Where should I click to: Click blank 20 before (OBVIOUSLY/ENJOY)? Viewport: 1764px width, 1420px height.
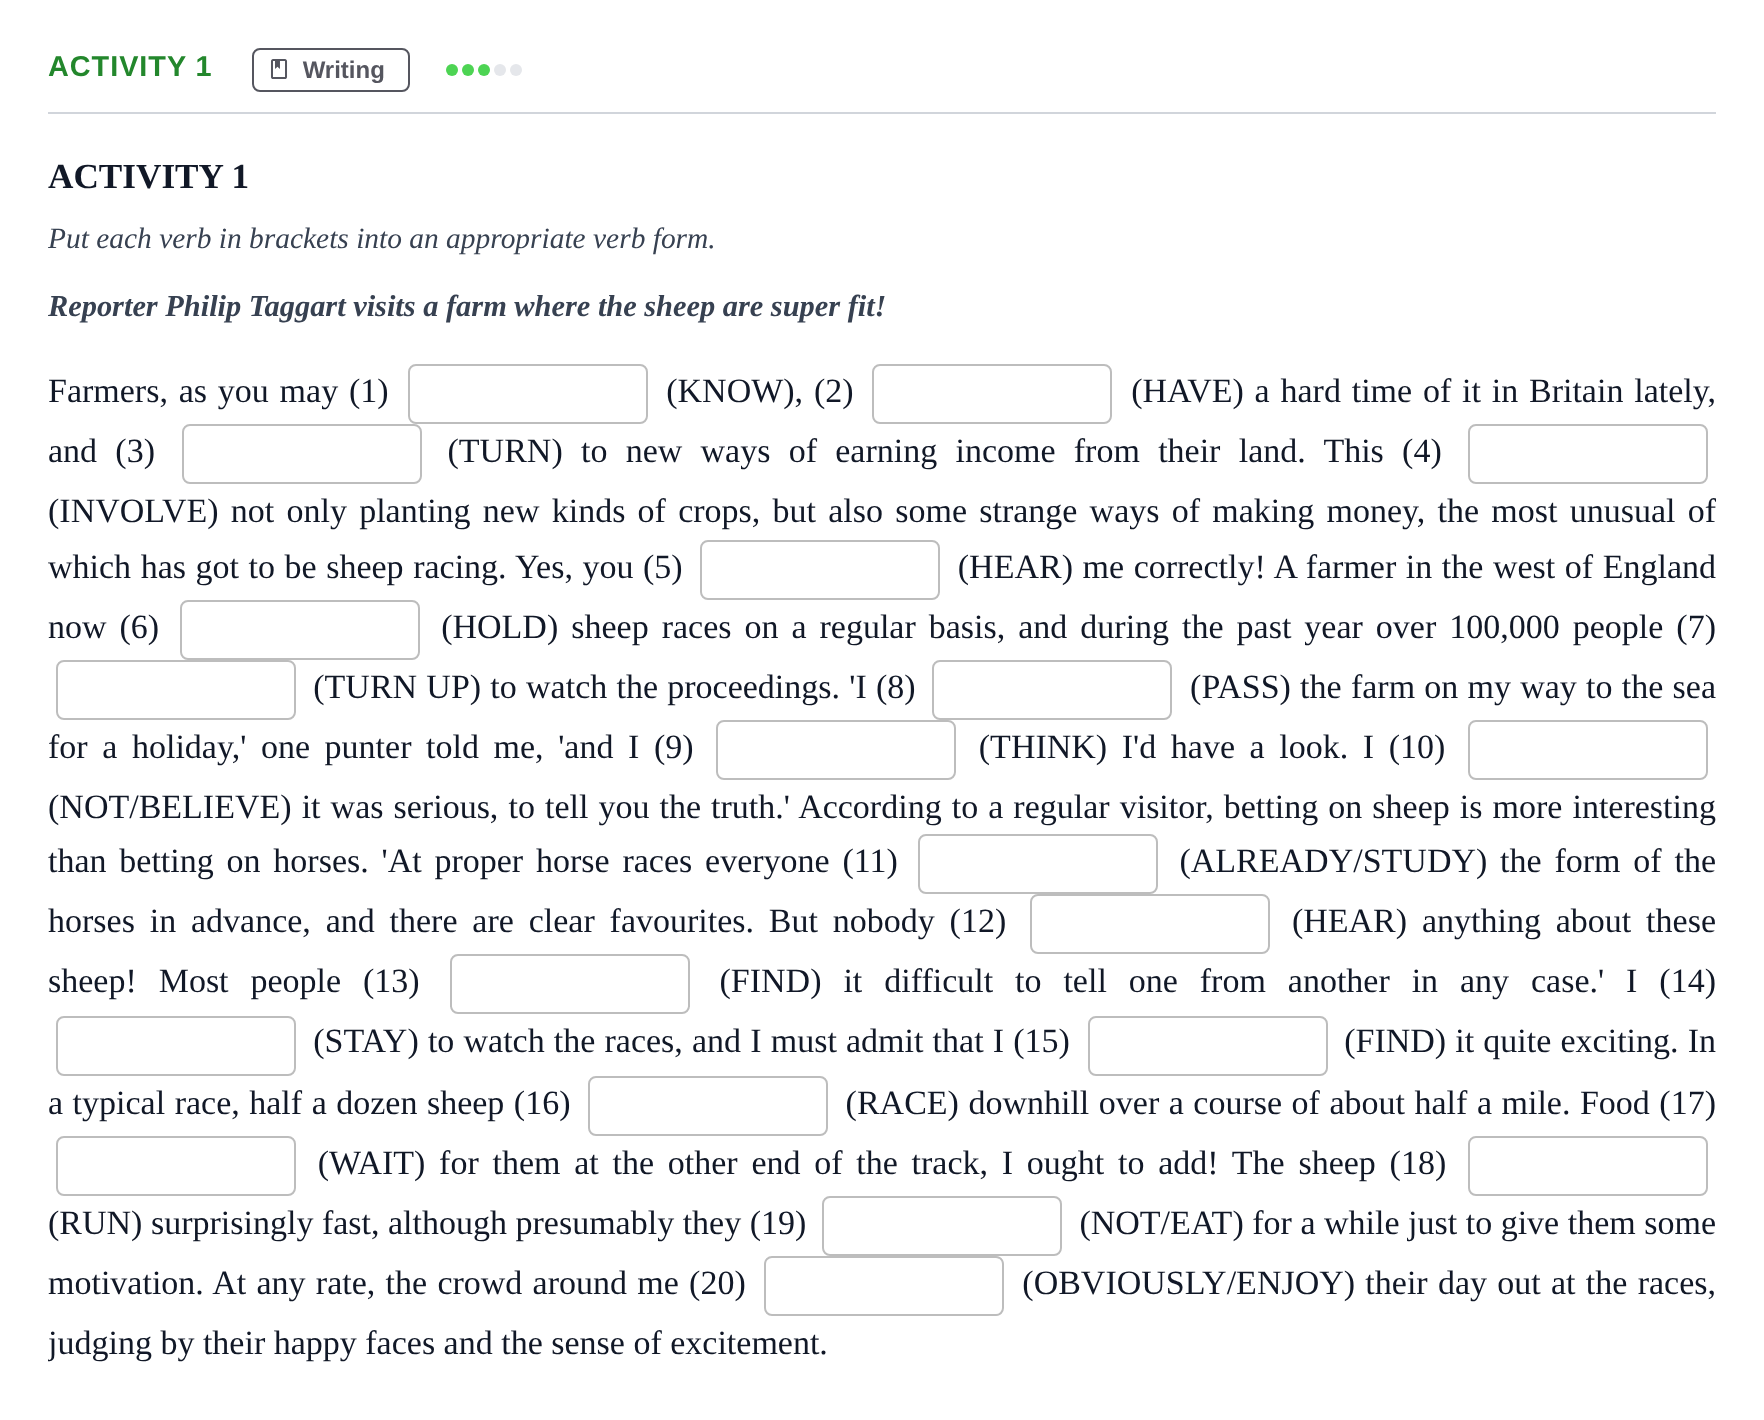(x=884, y=1286)
